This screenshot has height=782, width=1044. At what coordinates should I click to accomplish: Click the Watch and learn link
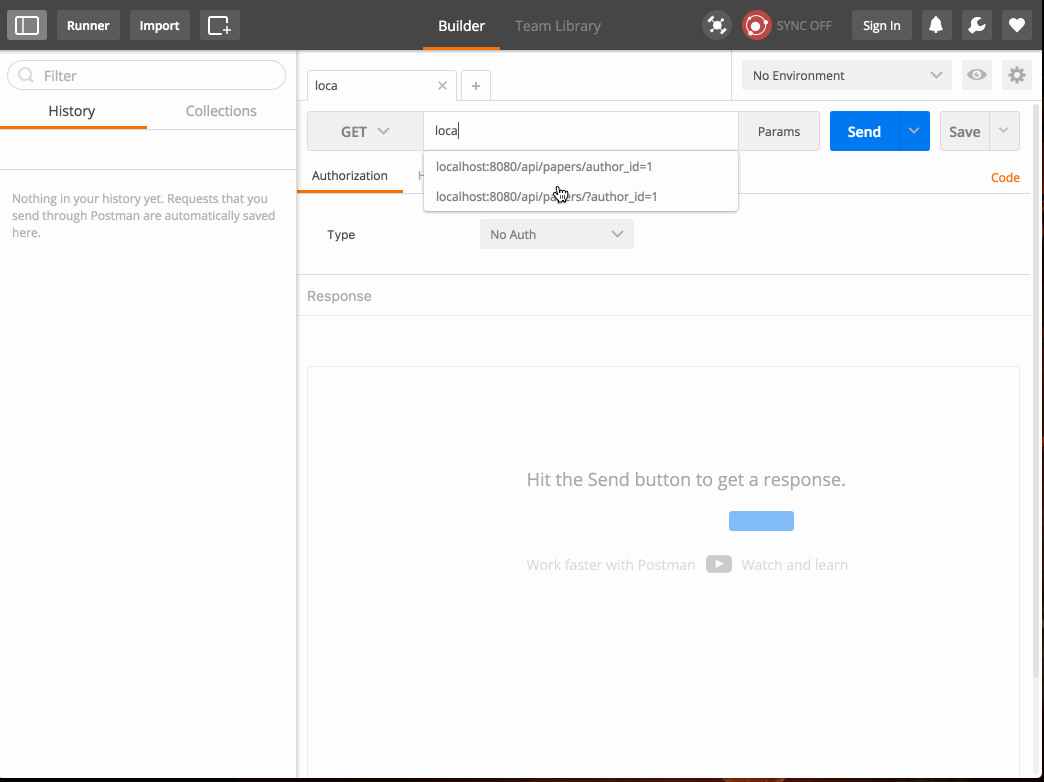pos(794,565)
